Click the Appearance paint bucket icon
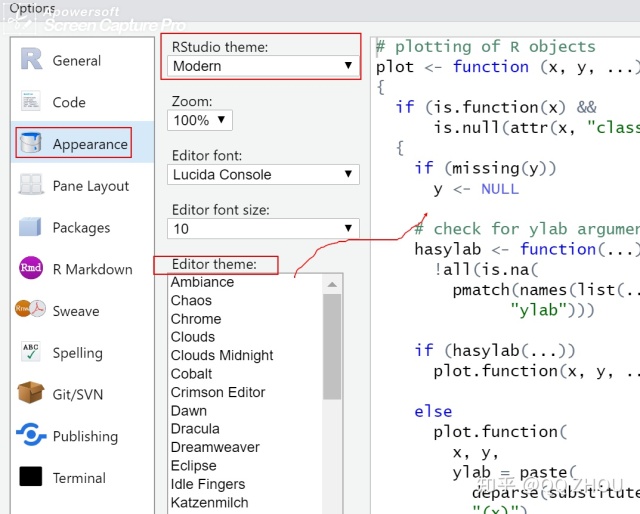This screenshot has width=640, height=514. pos(31,142)
